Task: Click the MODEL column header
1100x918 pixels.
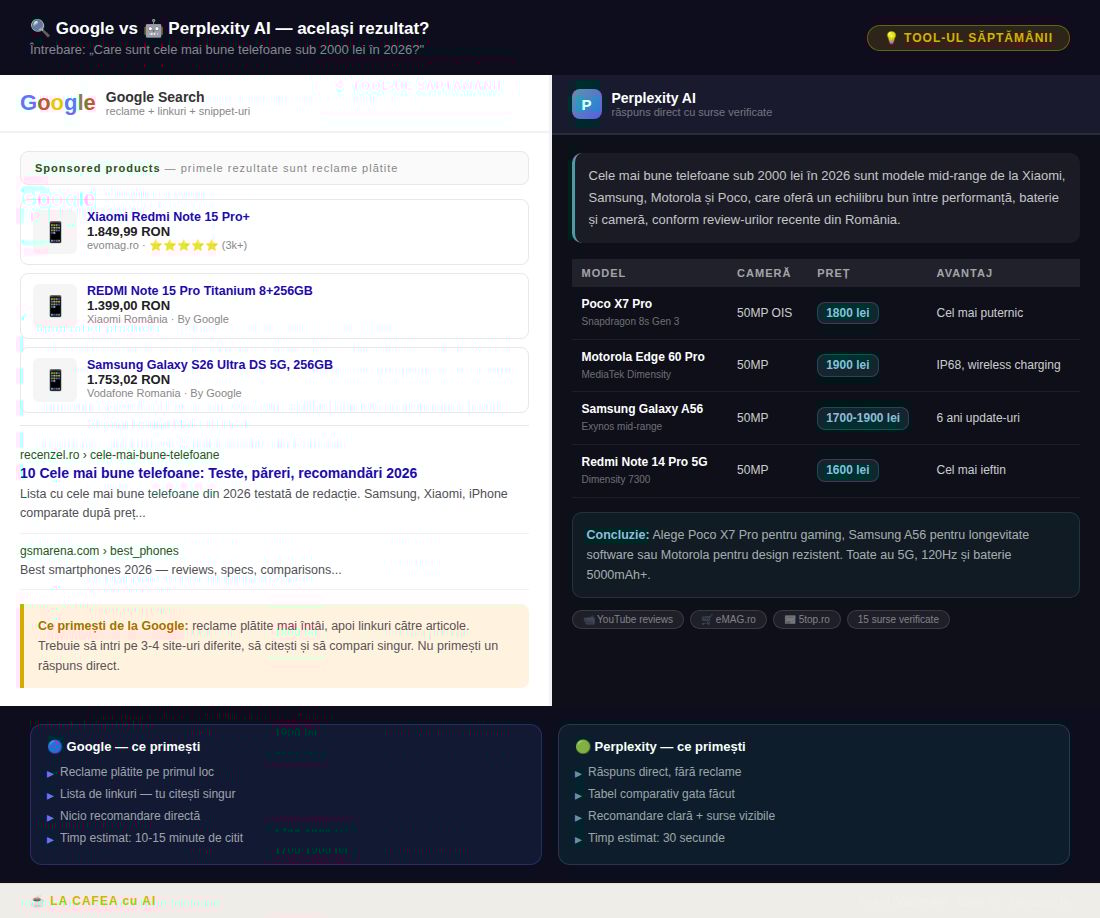Action: pos(603,274)
